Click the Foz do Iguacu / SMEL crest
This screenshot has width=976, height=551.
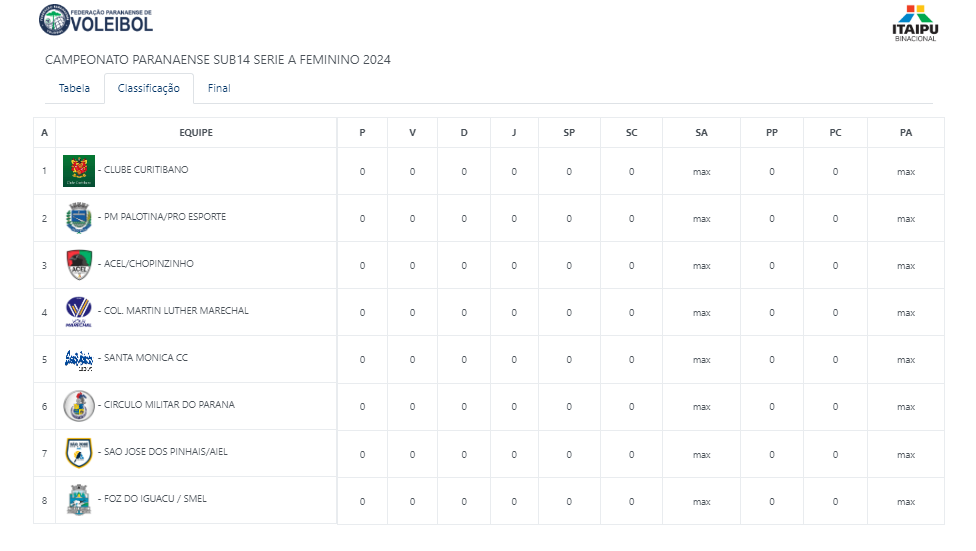(x=79, y=500)
